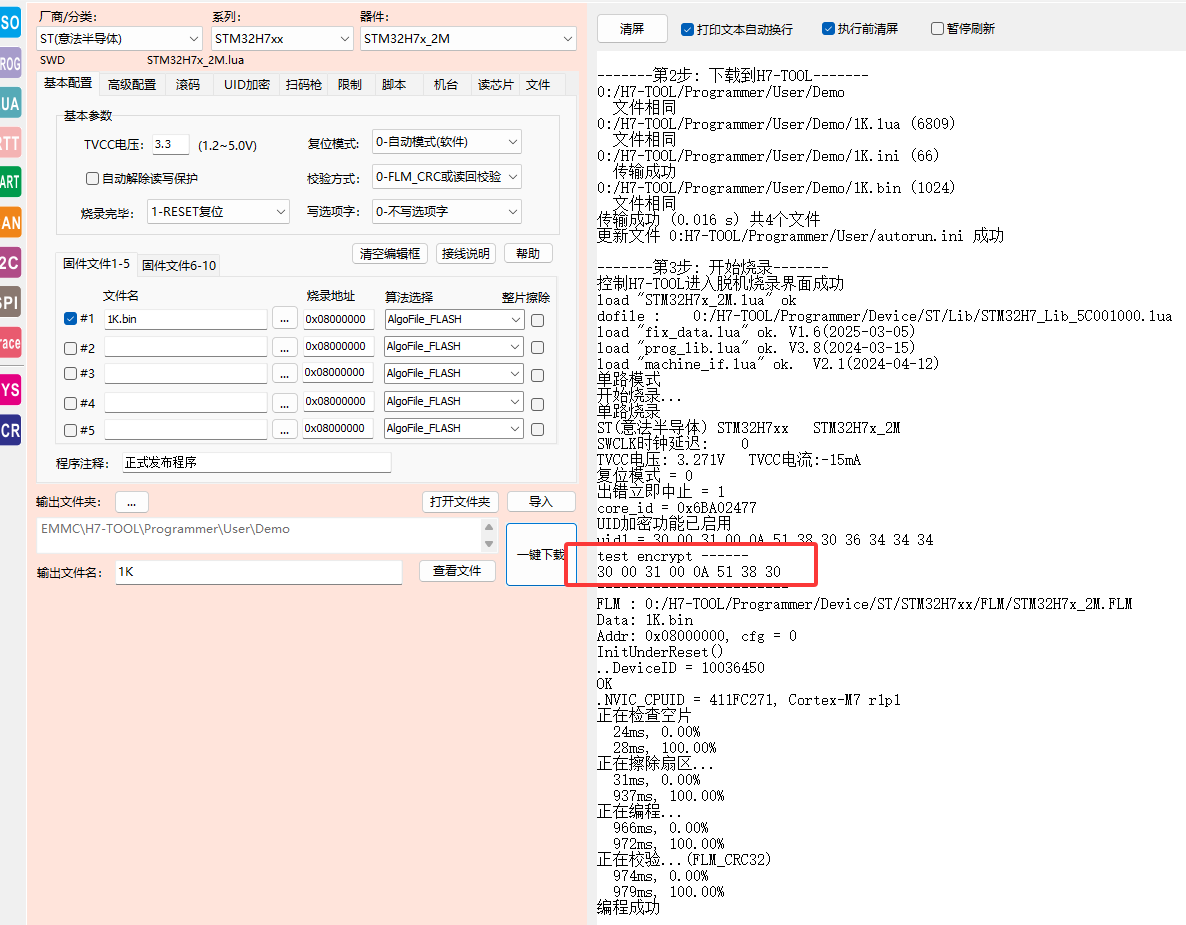Switch to the 高级配置 tab
Viewport: 1186px width, 925px height.
click(x=132, y=85)
